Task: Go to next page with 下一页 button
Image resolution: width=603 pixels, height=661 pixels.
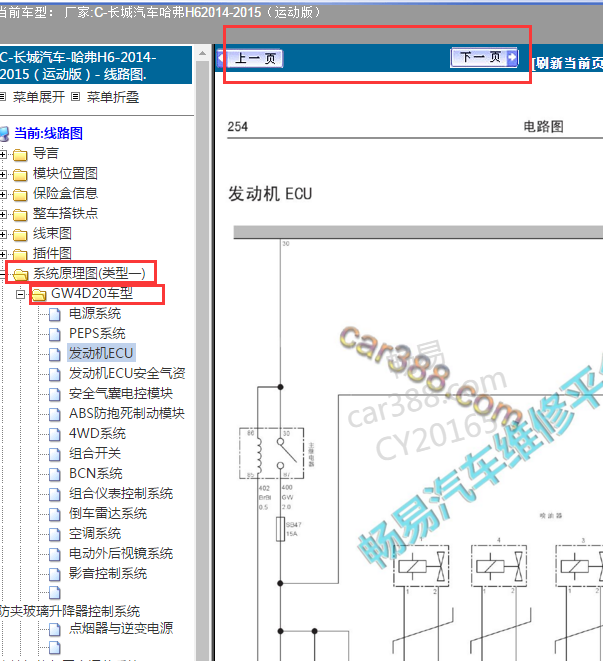Action: 484,57
